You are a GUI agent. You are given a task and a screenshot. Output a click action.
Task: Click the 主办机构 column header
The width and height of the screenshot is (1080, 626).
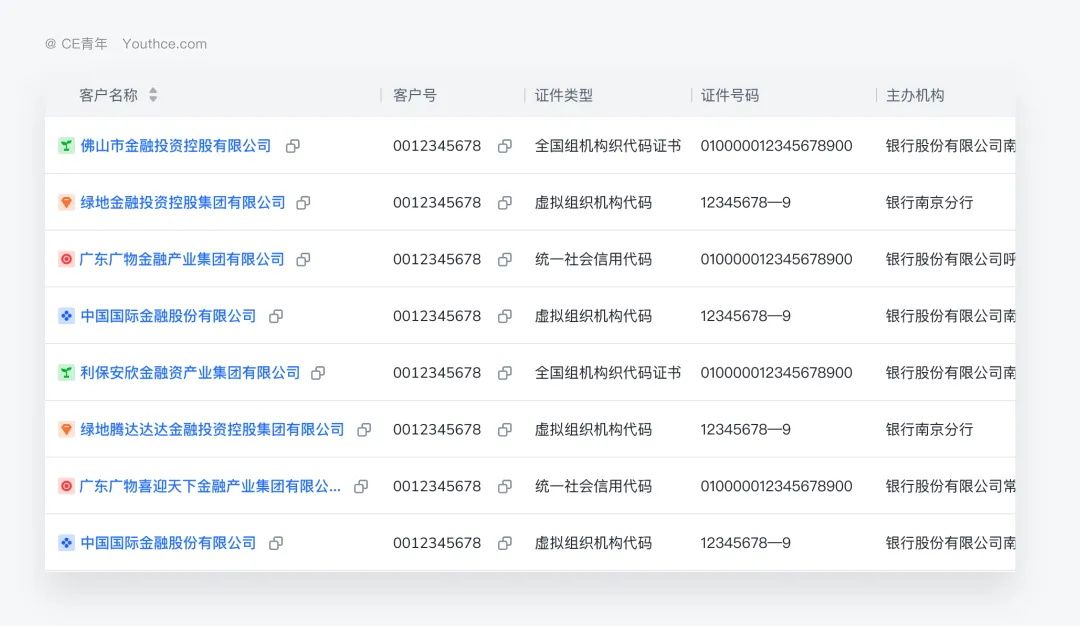(915, 95)
